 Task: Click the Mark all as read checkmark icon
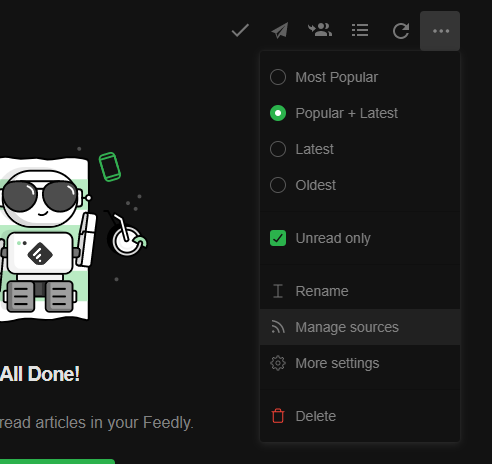point(240,31)
